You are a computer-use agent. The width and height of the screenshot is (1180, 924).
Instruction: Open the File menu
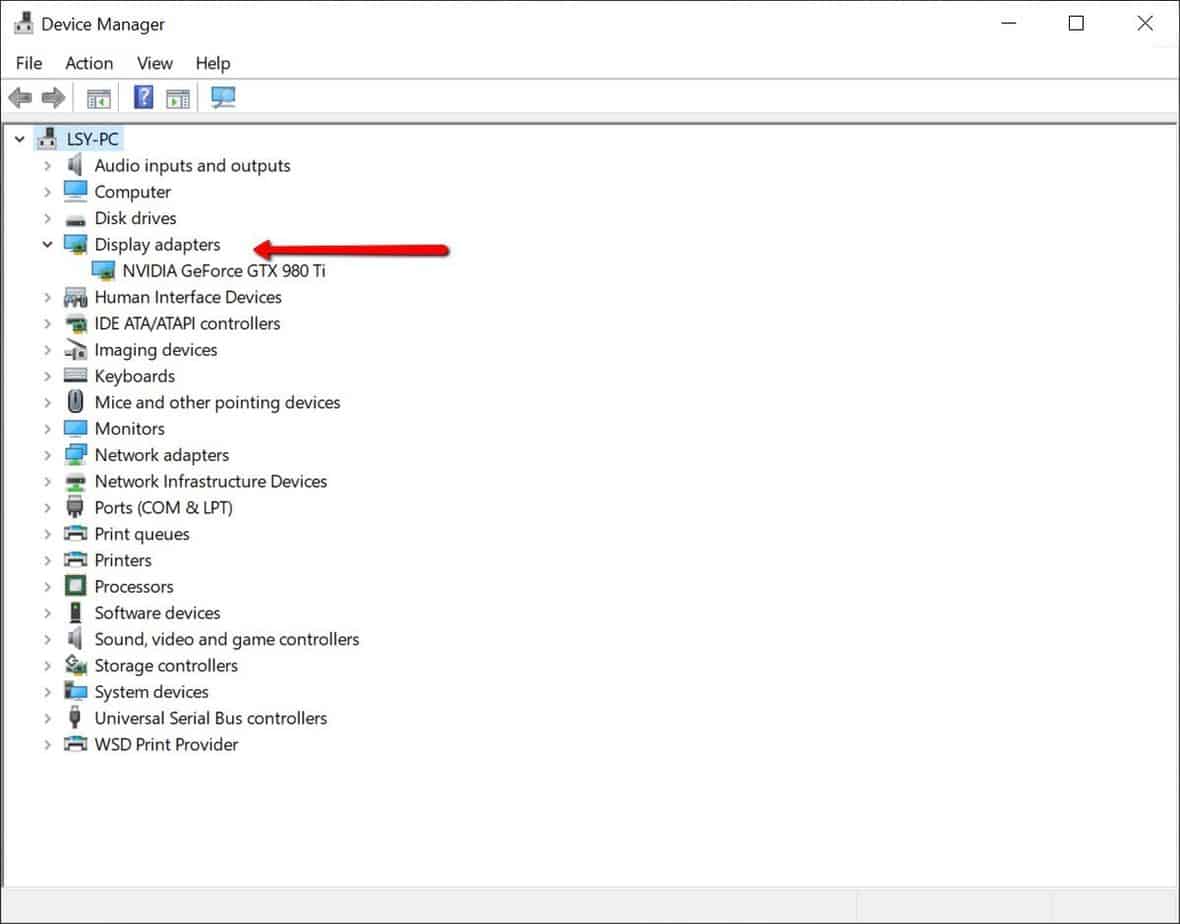pyautogui.click(x=29, y=63)
